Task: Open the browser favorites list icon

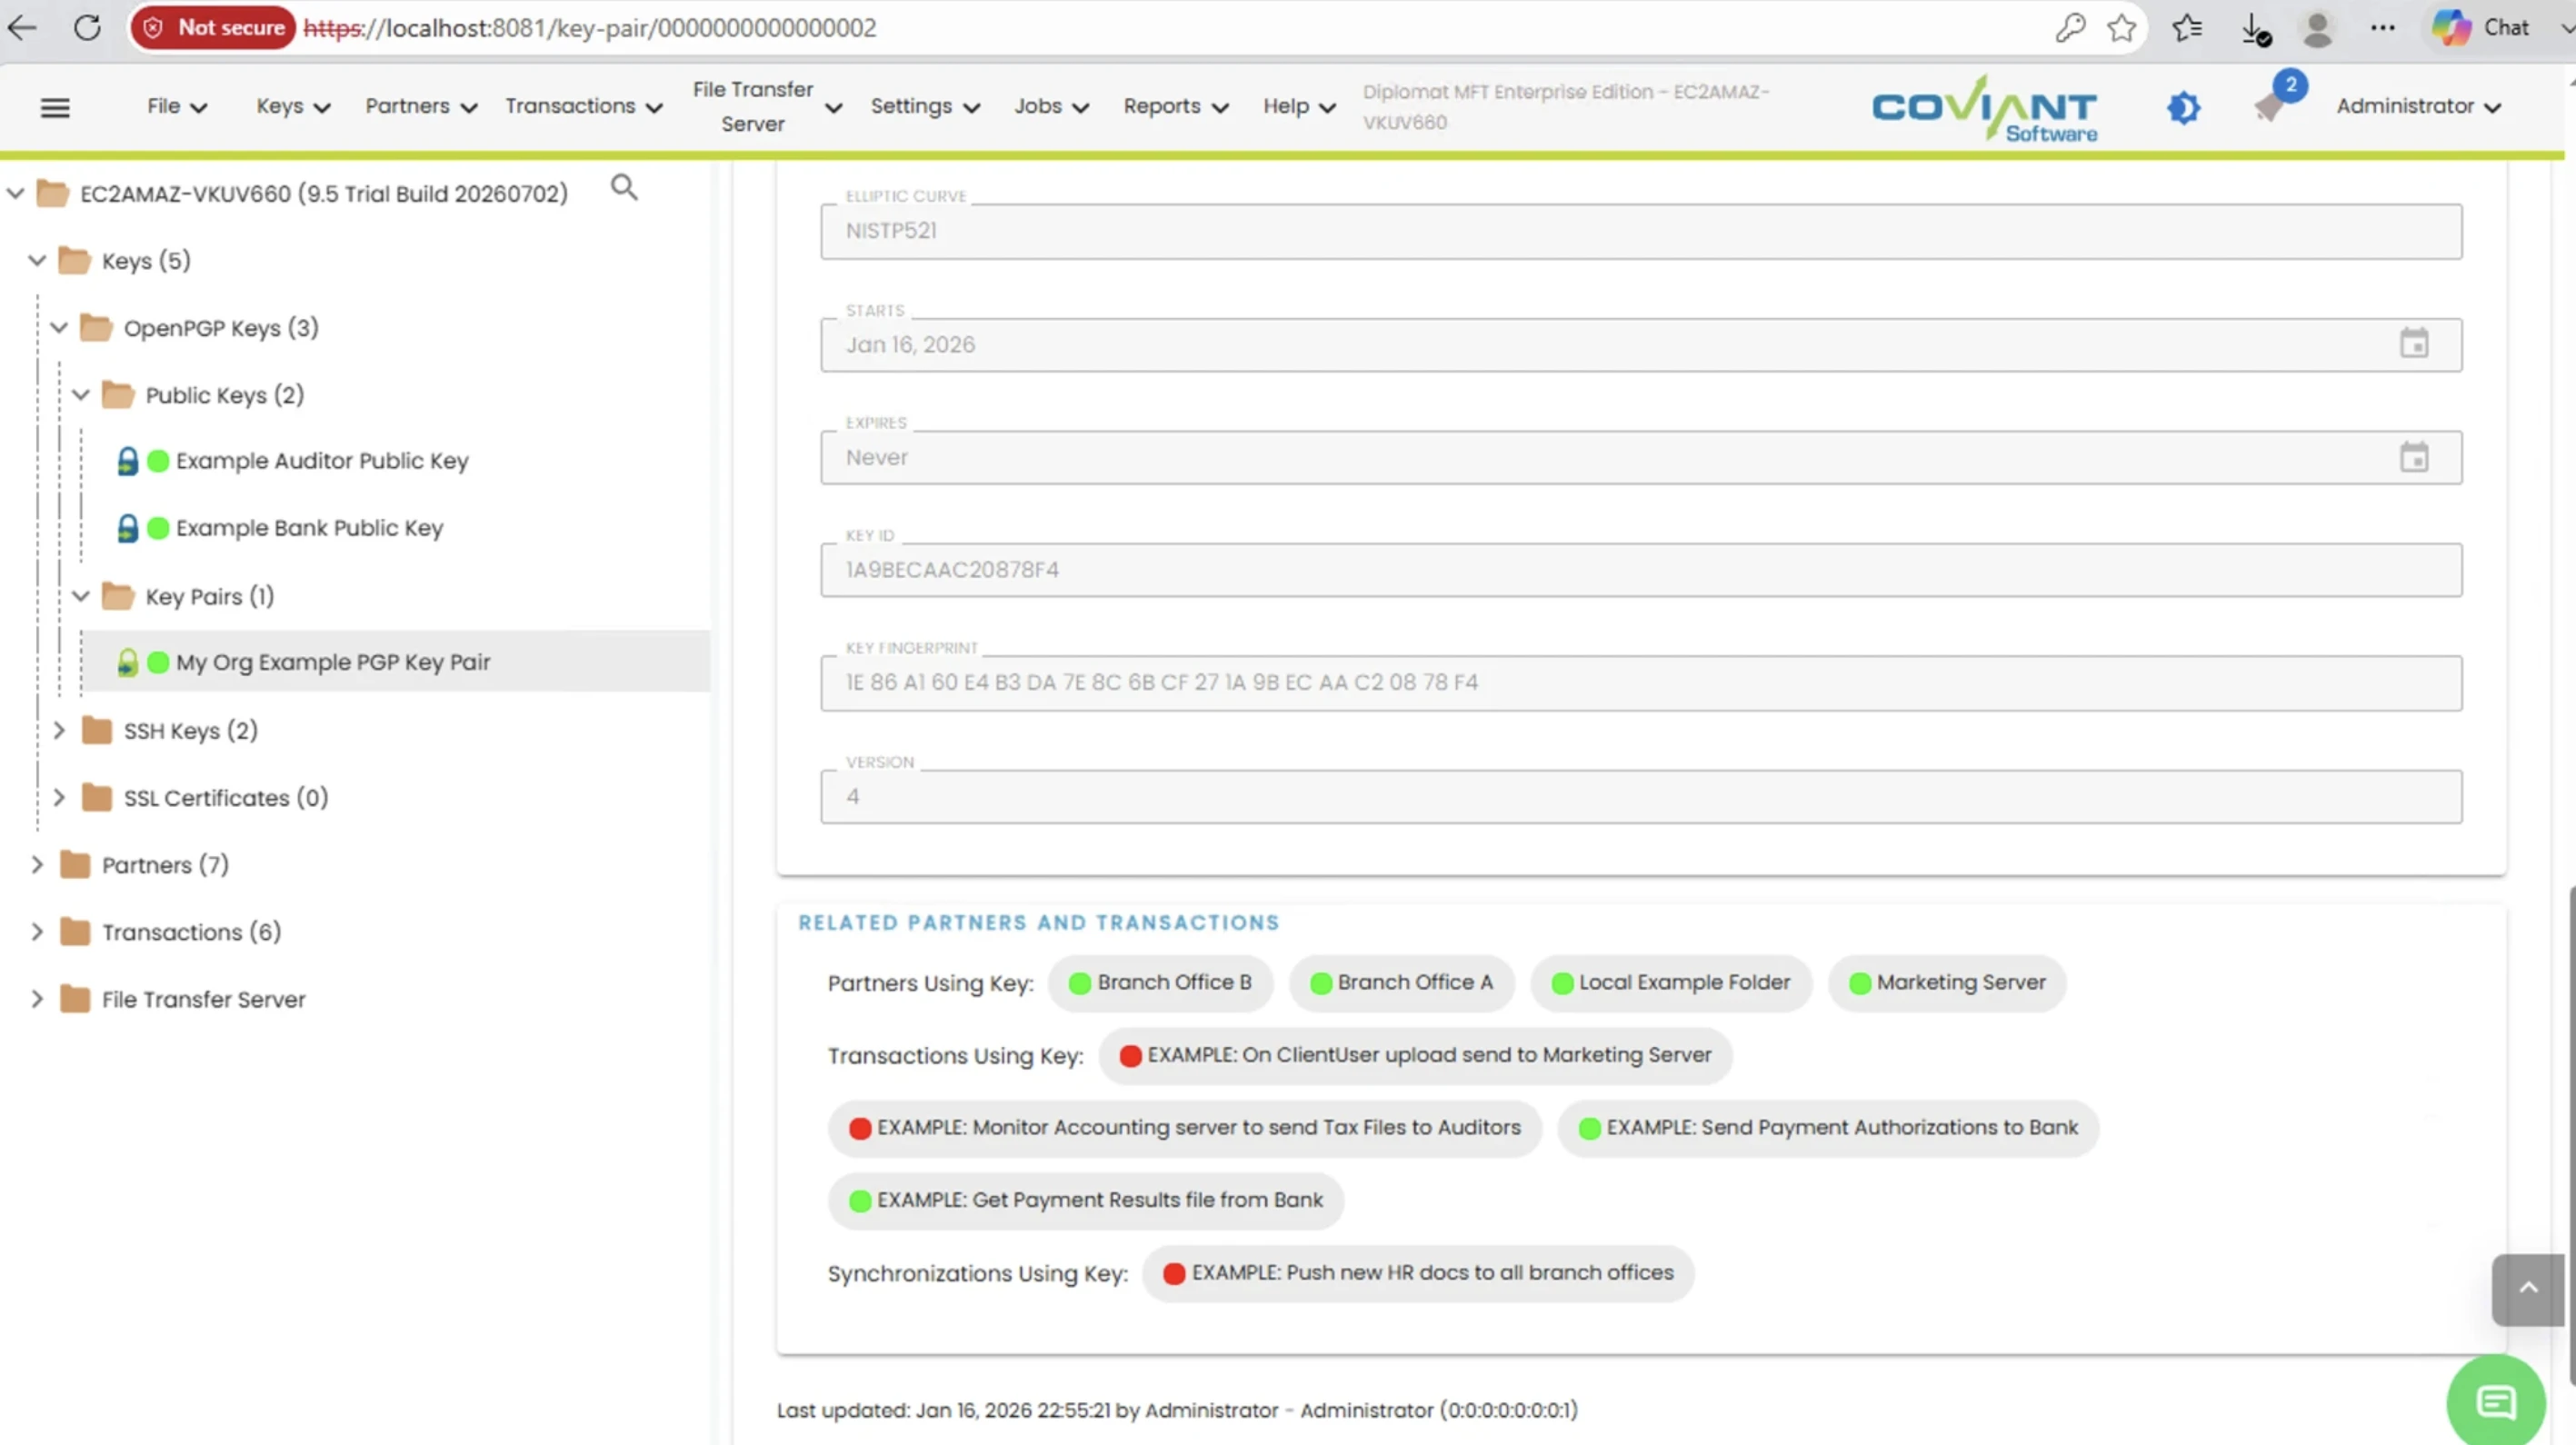Action: [x=2187, y=27]
